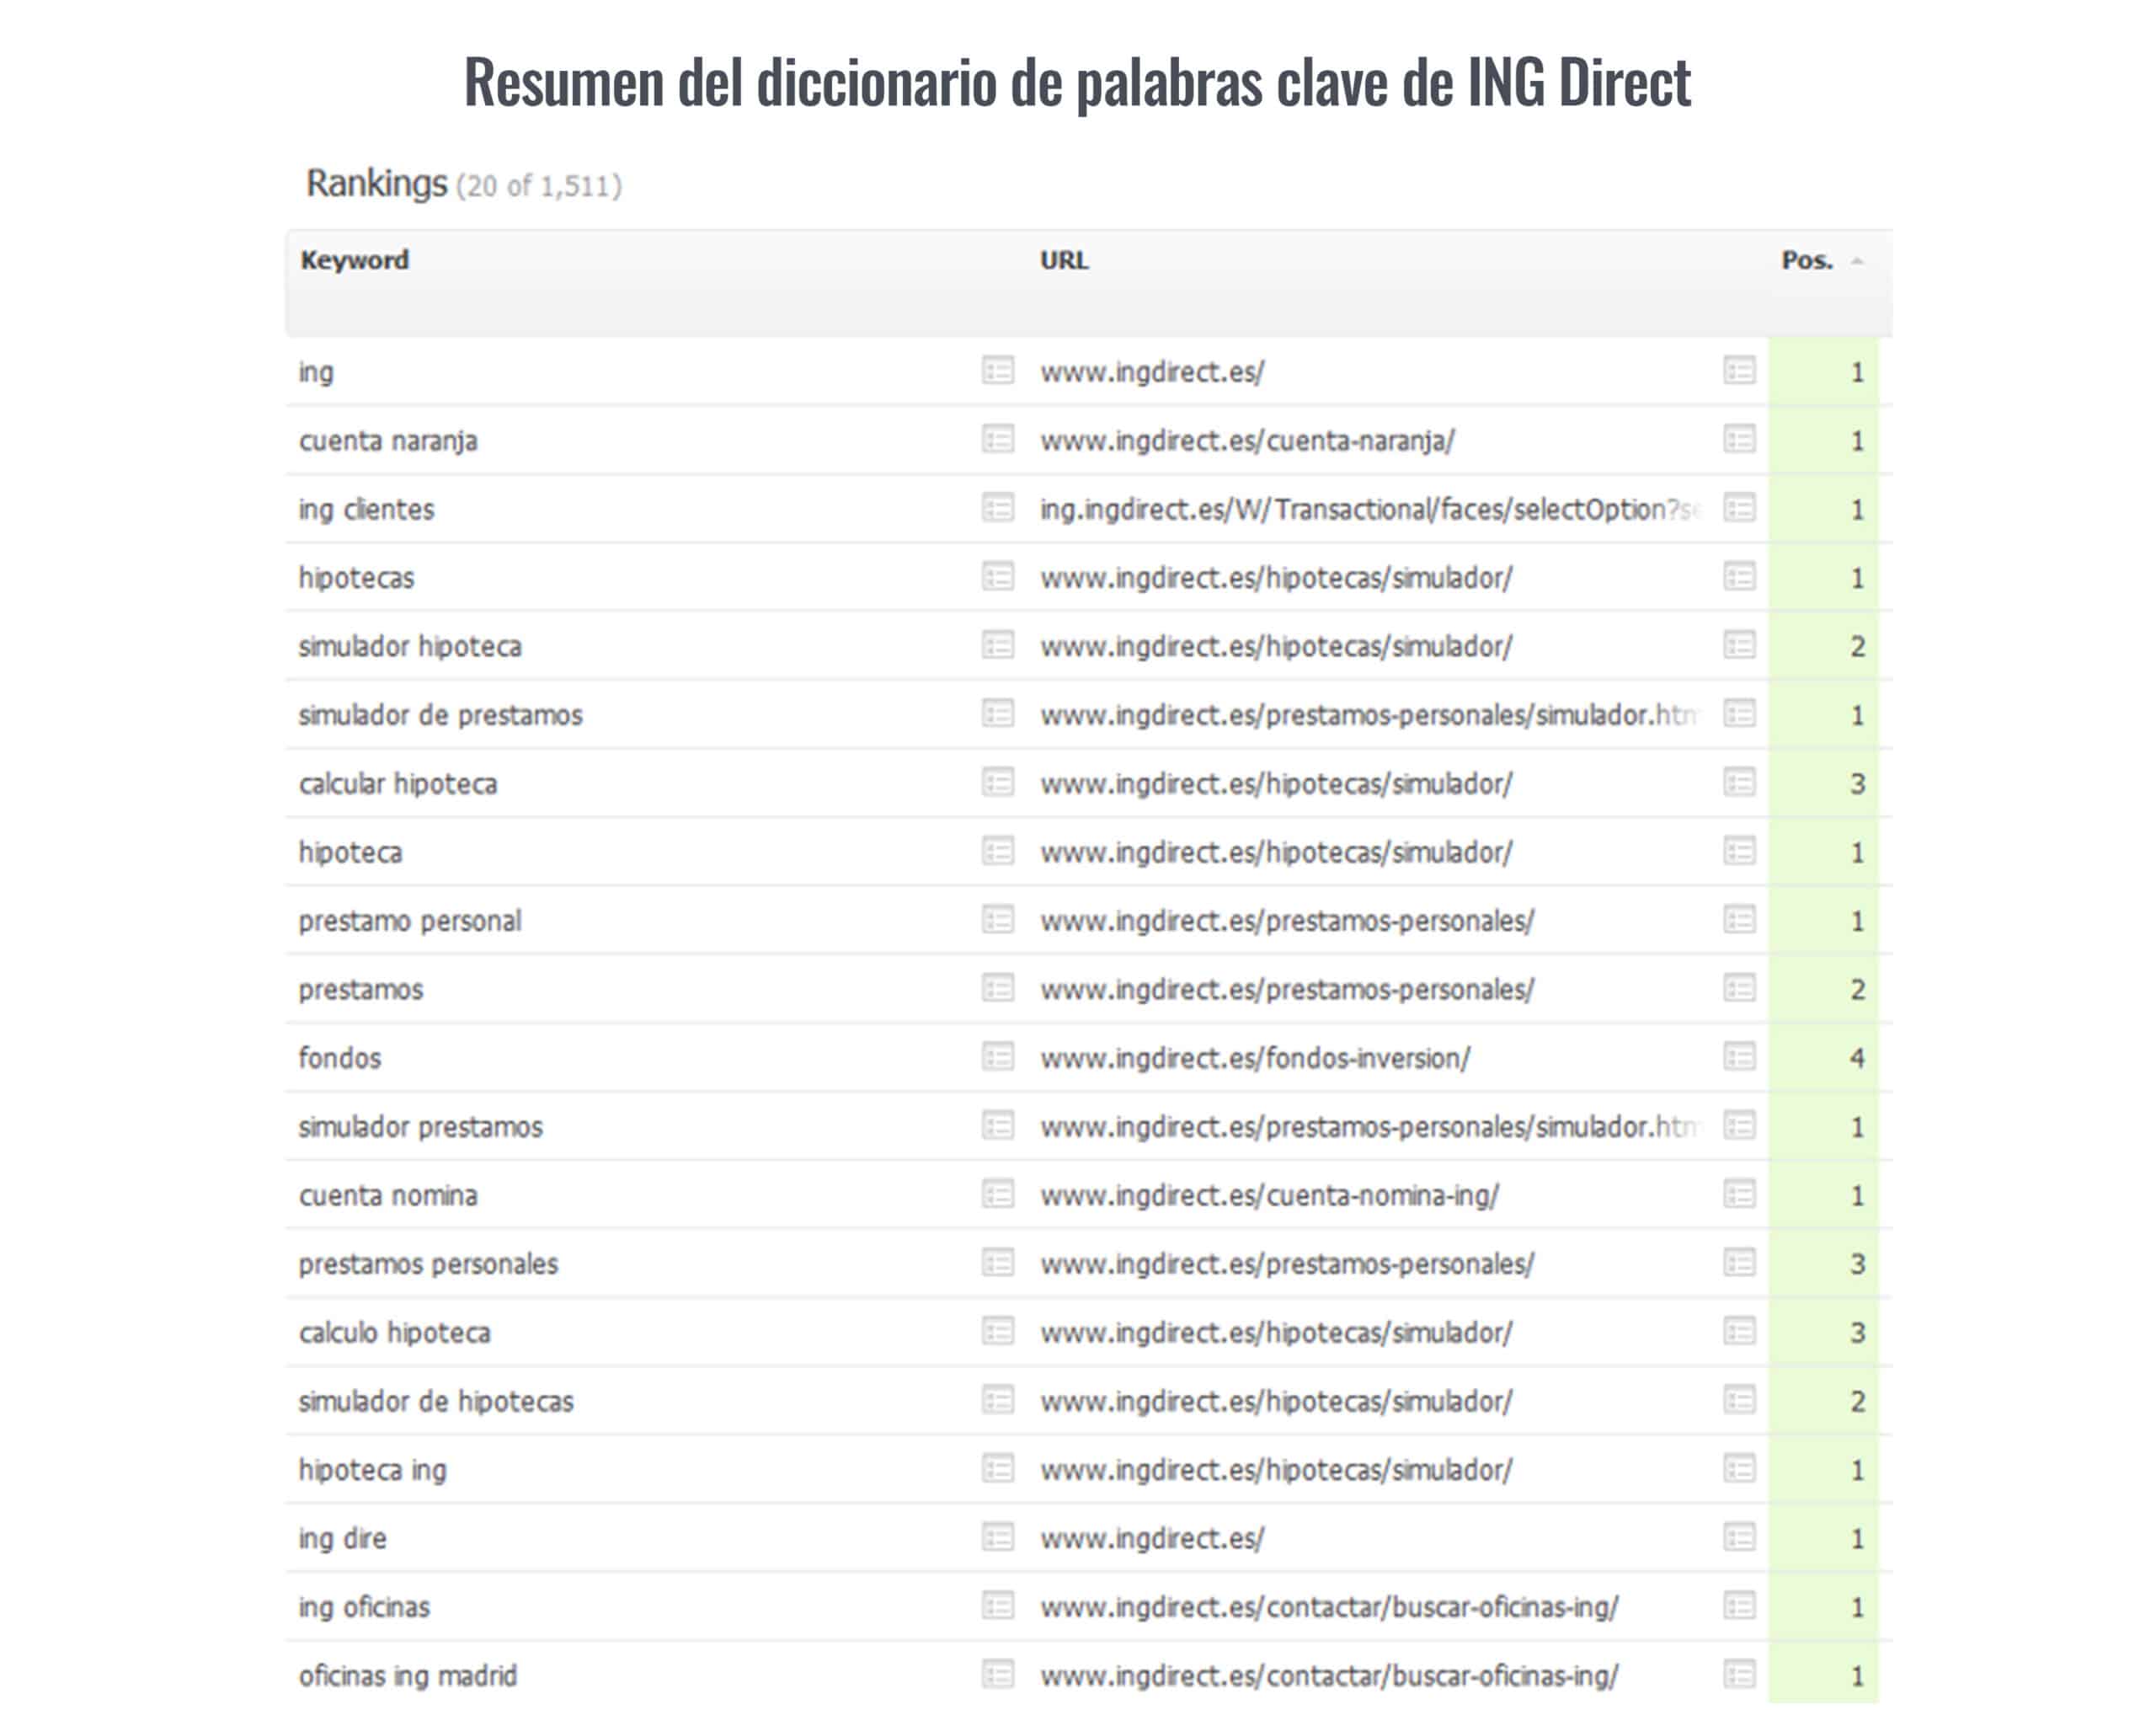The width and height of the screenshot is (2156, 1710).
Task: Click position value 2 in 'simulador de hipotecas' row
Action: (x=1856, y=1401)
